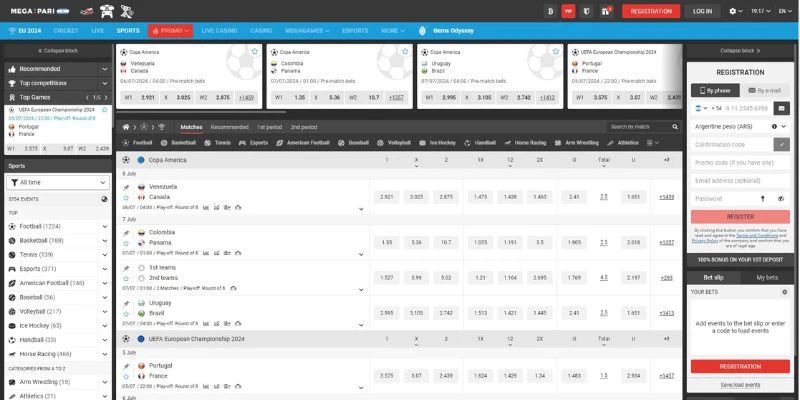Click the pink REGISTER button in form
Screen dimensions: 800x400
pyautogui.click(x=740, y=217)
